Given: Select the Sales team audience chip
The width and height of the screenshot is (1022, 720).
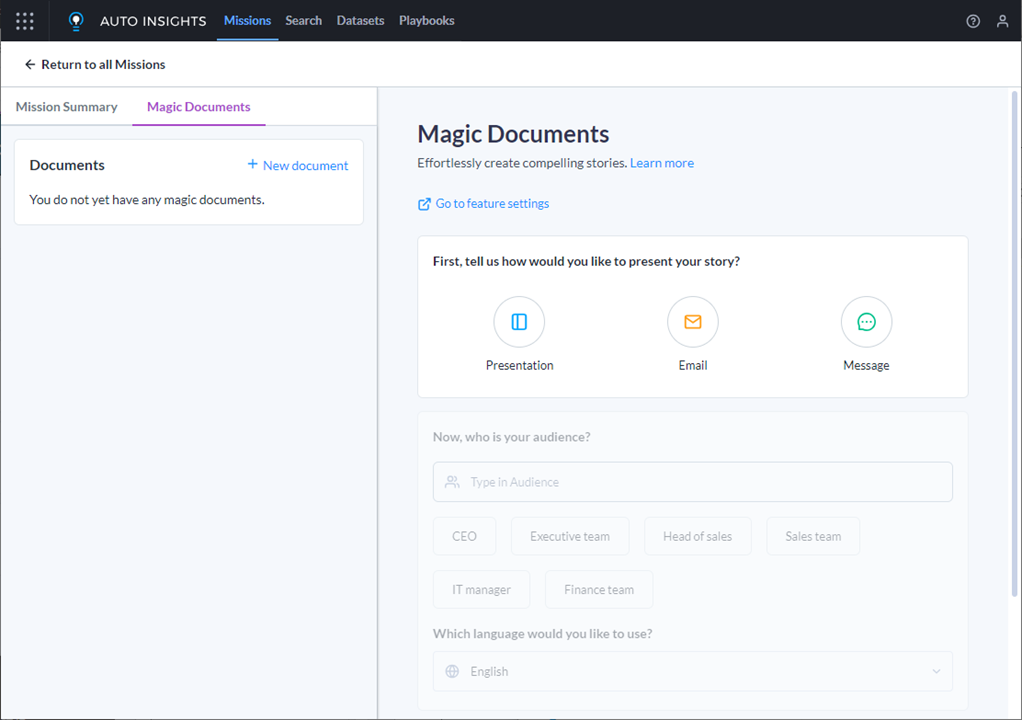Looking at the screenshot, I should tap(813, 536).
